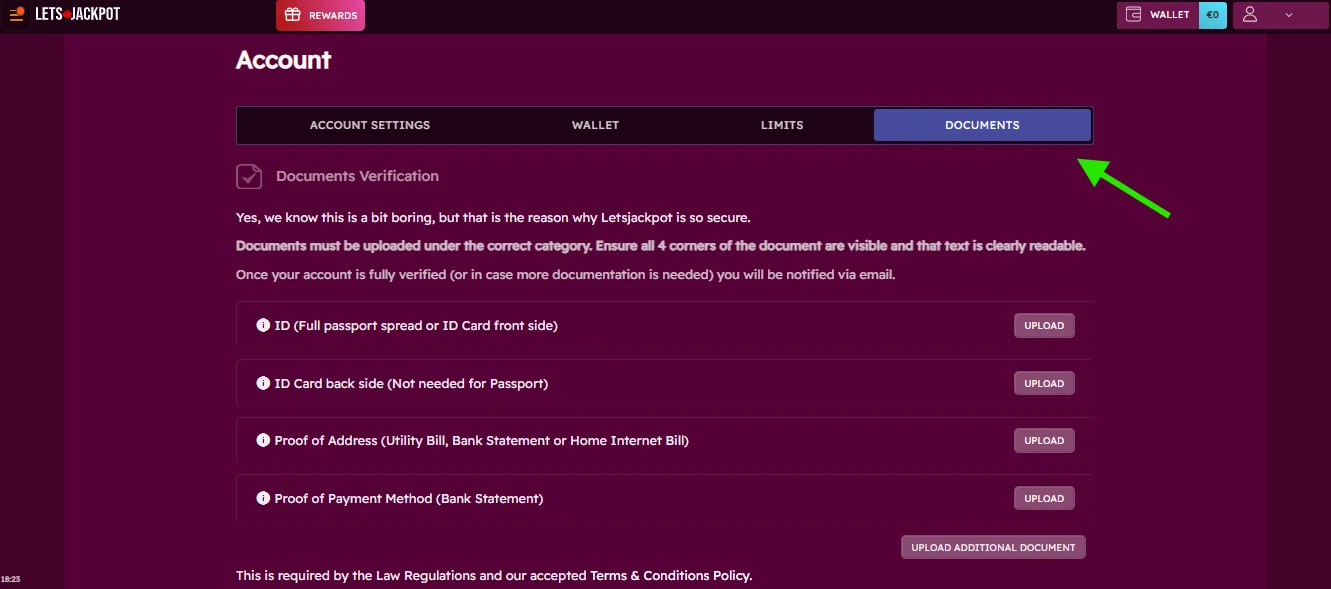Switch to the Account Settings tab
This screenshot has height=589, width=1331.
pyautogui.click(x=370, y=125)
